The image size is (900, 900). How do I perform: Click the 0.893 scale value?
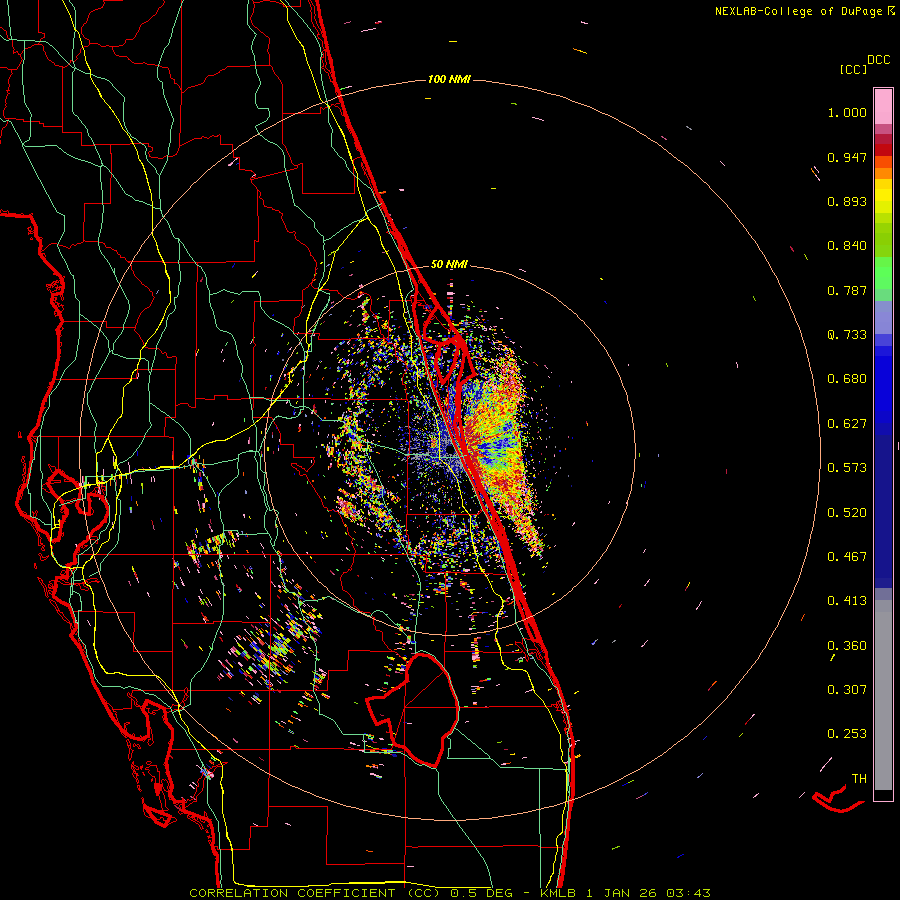coord(847,201)
